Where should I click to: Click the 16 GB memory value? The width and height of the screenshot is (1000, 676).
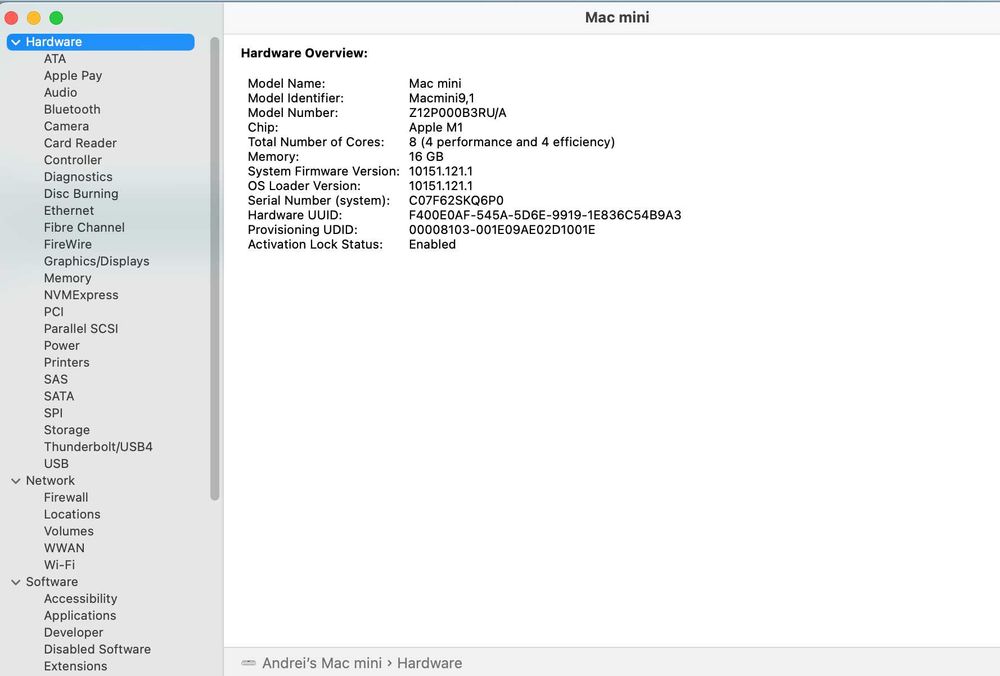click(x=426, y=157)
